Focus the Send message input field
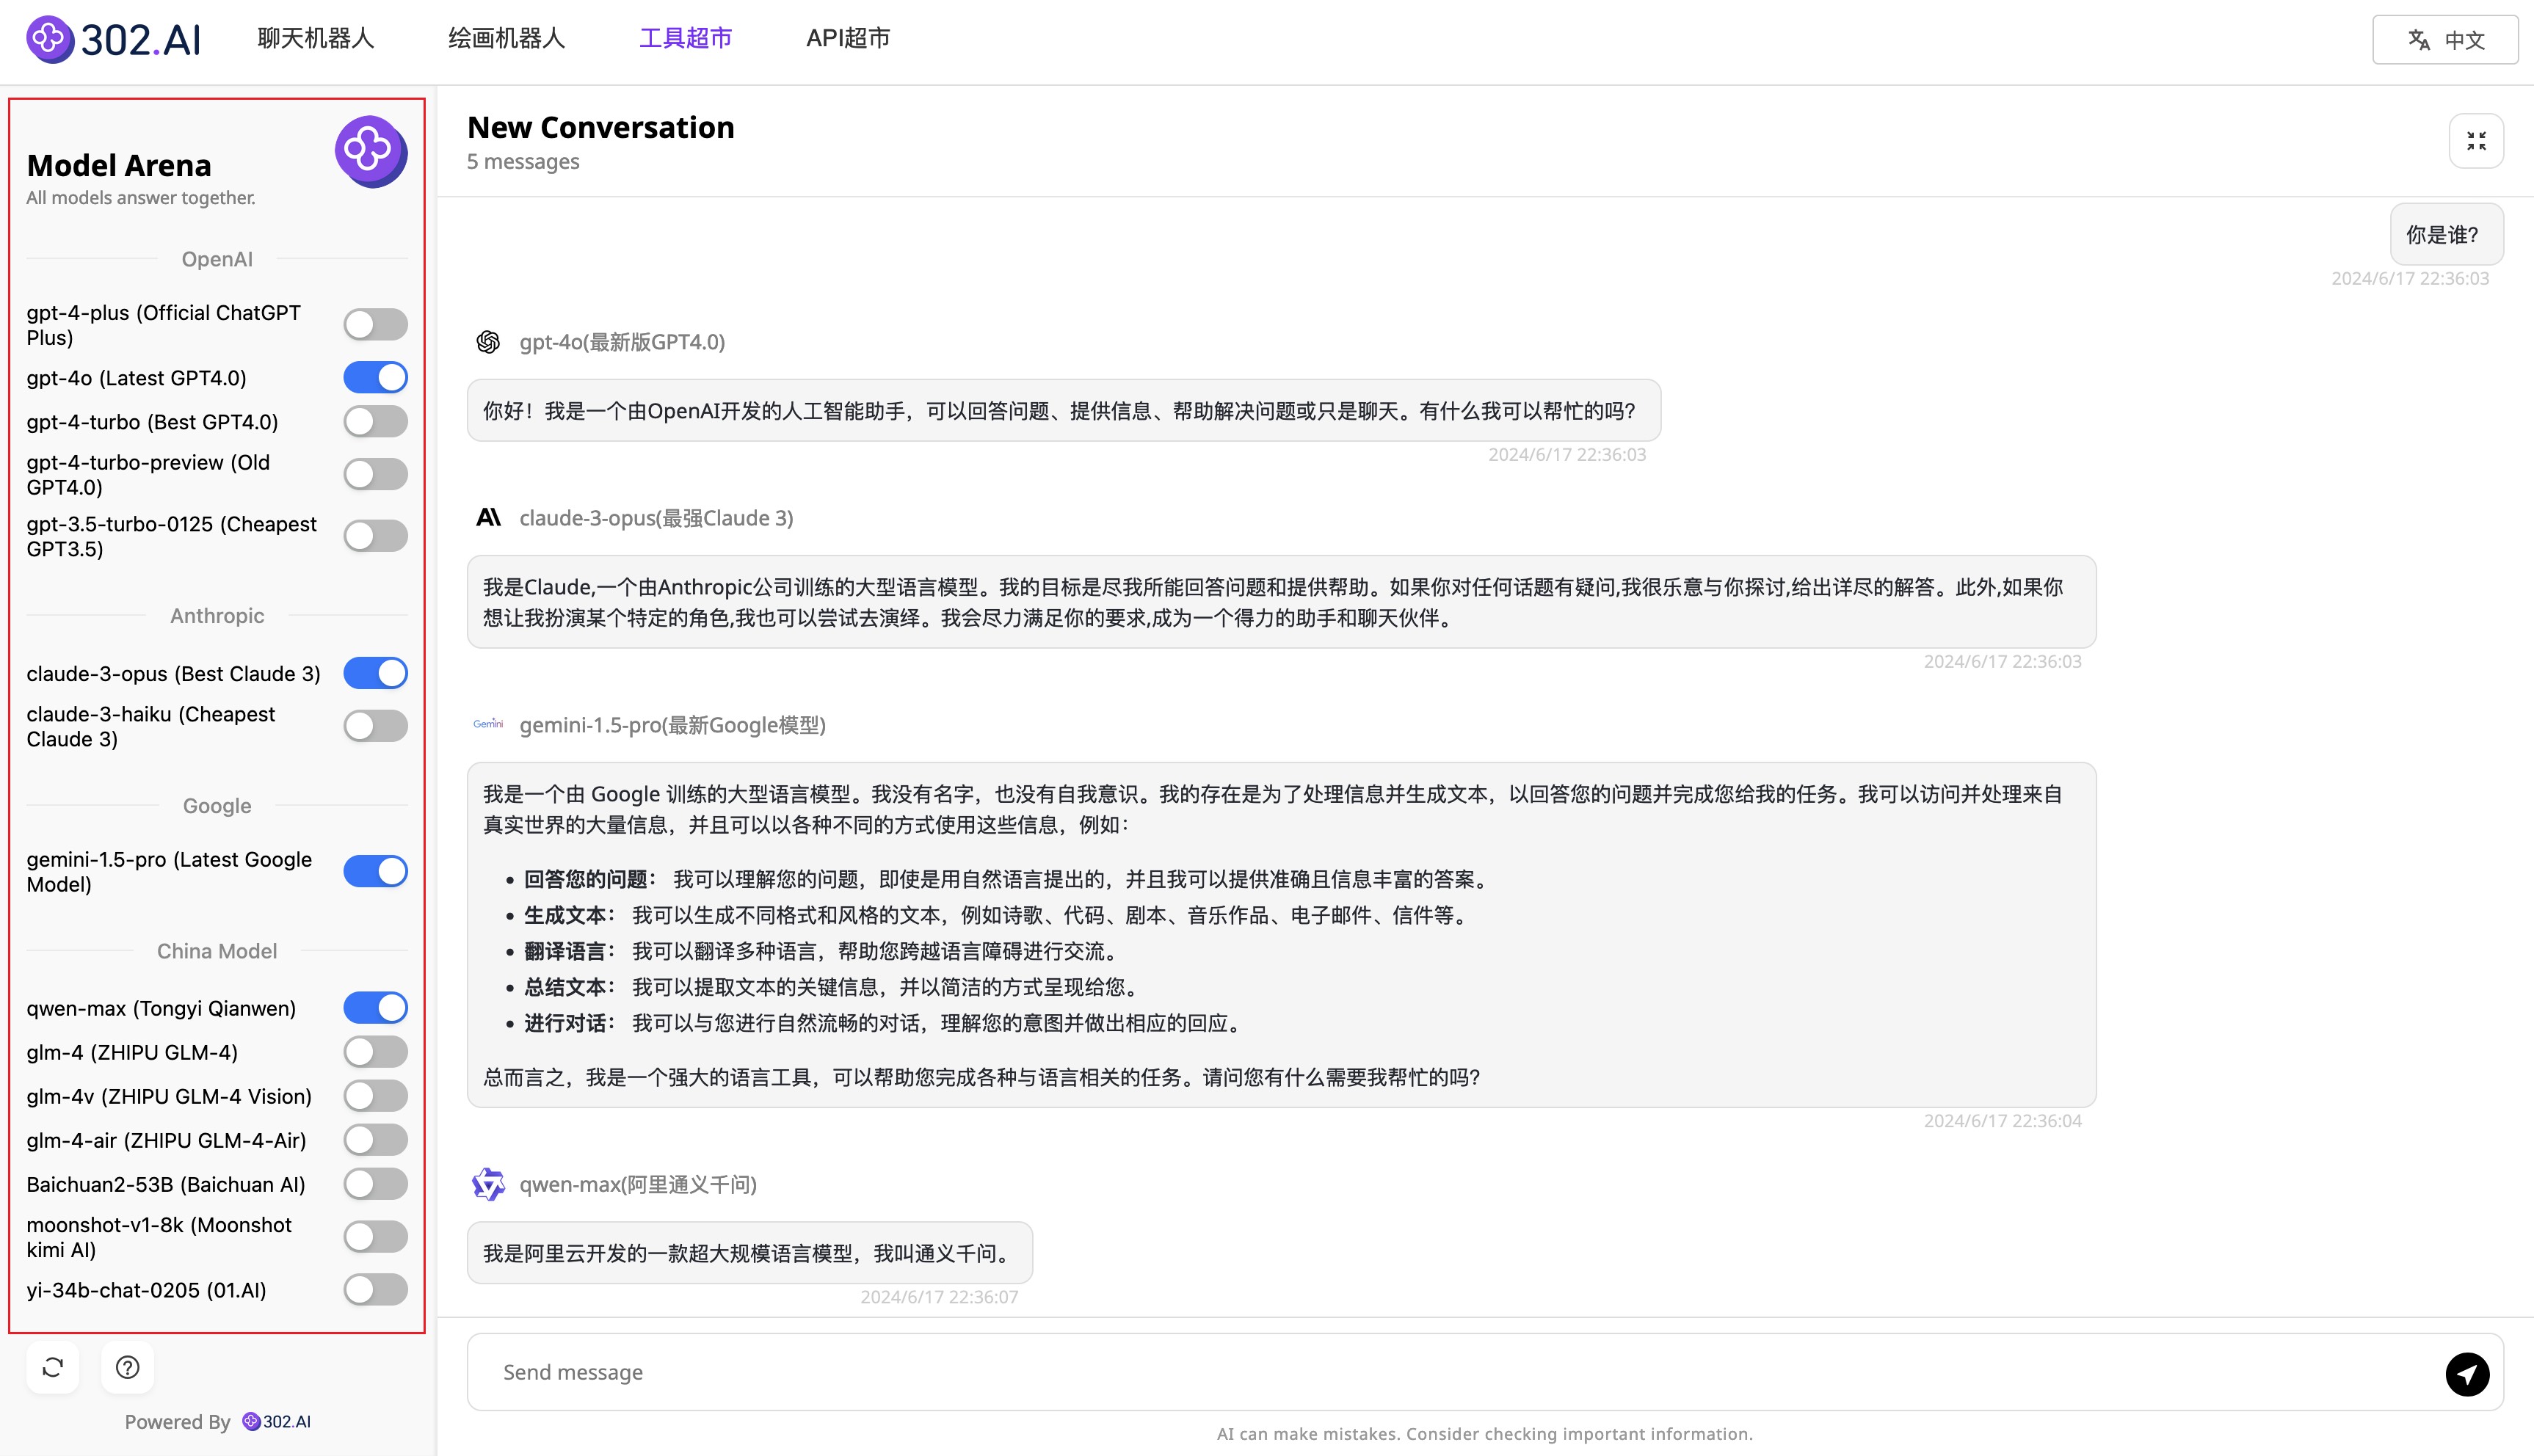The width and height of the screenshot is (2534, 1456). pos(1485,1372)
